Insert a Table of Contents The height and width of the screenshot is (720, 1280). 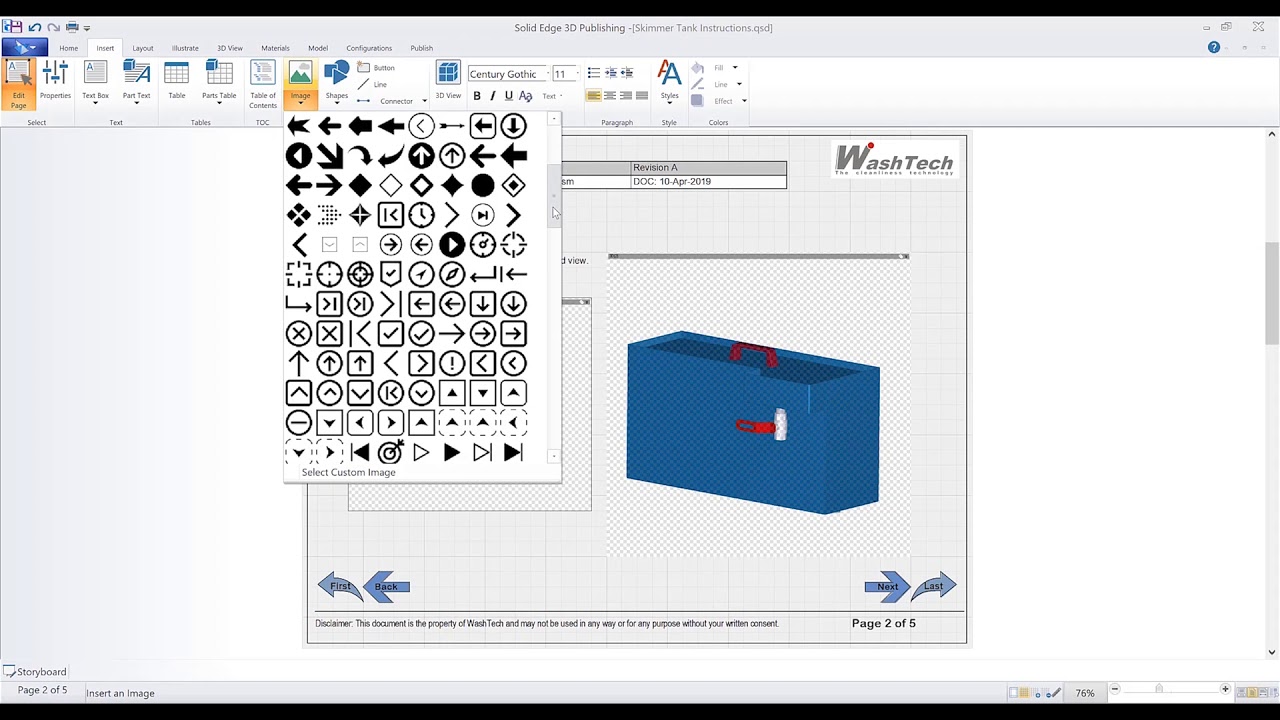coord(263,85)
